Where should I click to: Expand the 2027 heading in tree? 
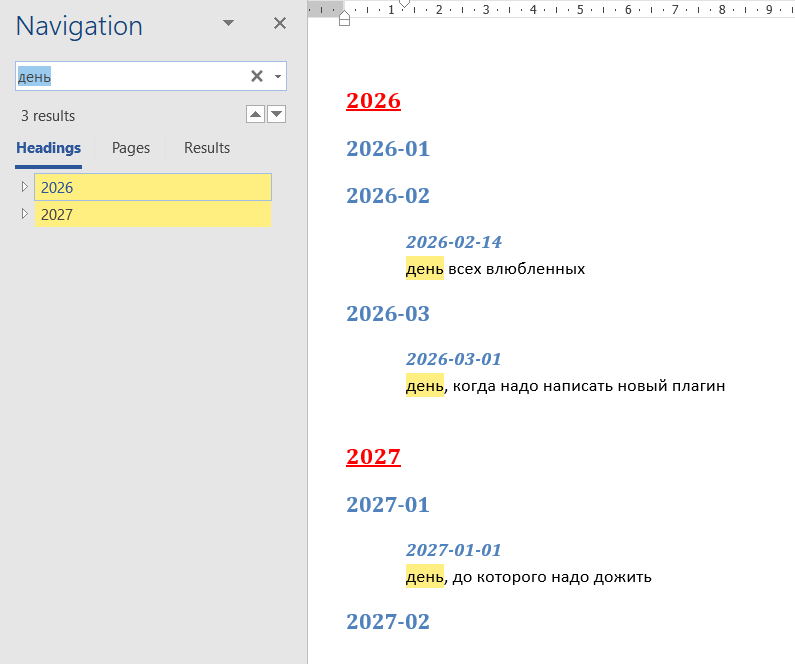25,214
